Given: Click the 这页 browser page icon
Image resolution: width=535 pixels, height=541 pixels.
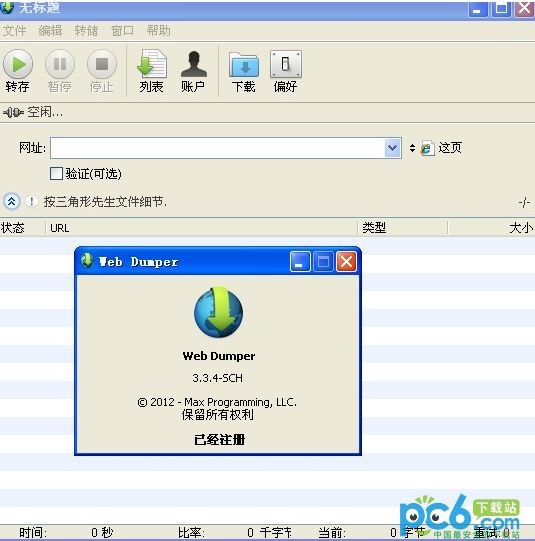Looking at the screenshot, I should (427, 148).
